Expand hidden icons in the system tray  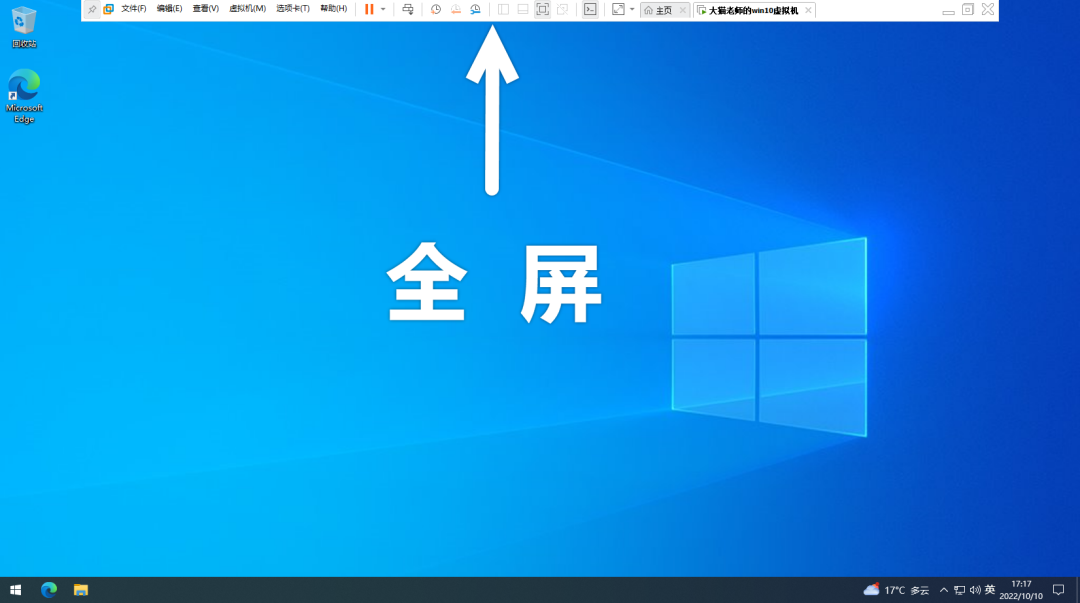[943, 590]
